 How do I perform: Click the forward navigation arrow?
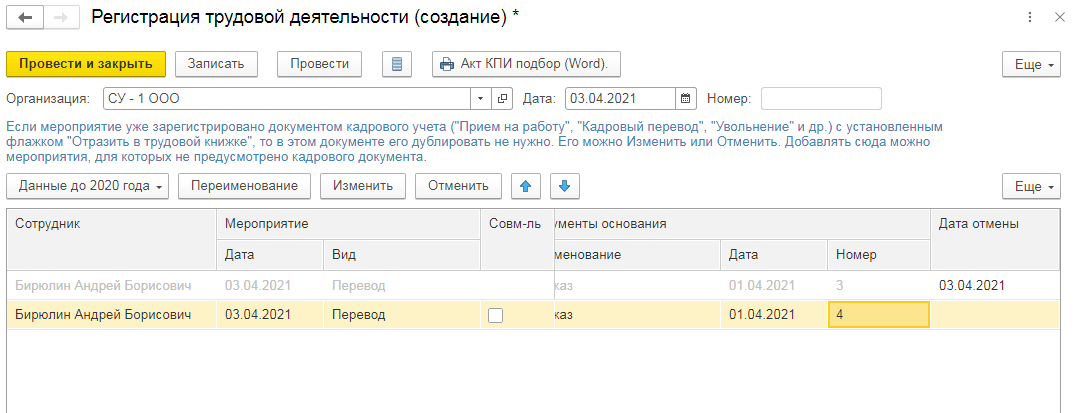[59, 18]
